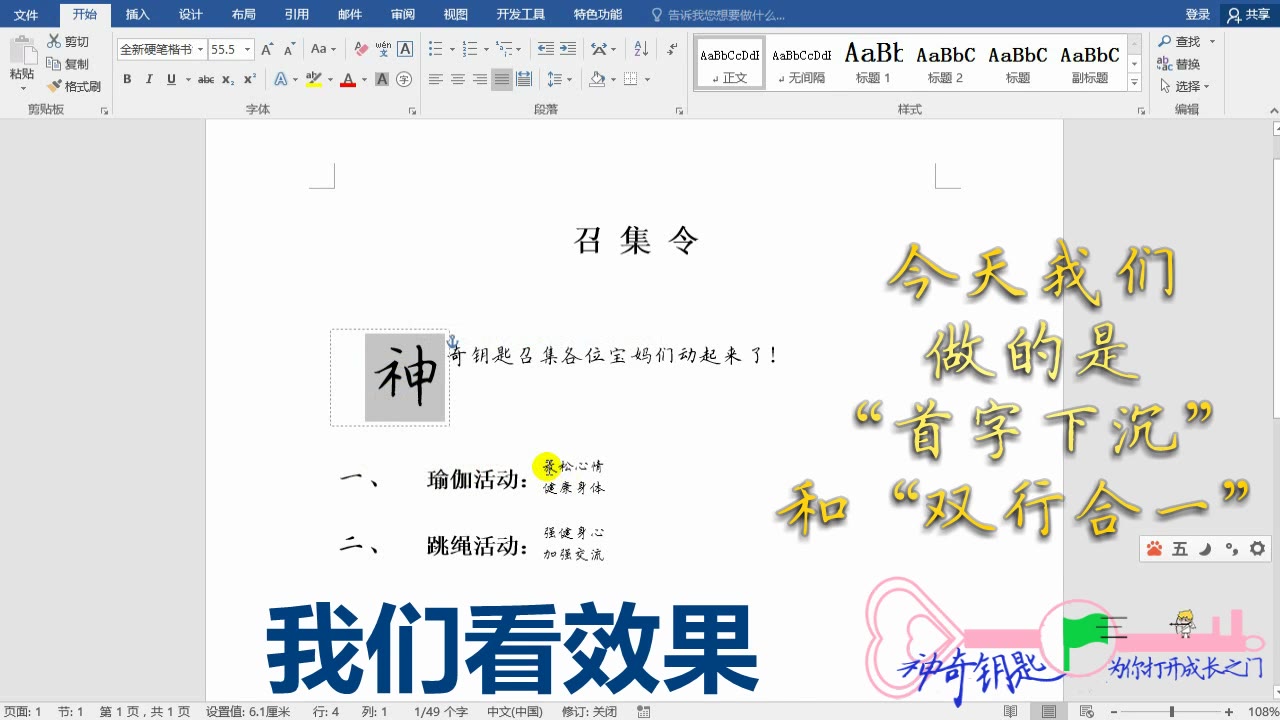Toggle bold formatting
Viewport: 1280px width, 720px height.
point(127,79)
